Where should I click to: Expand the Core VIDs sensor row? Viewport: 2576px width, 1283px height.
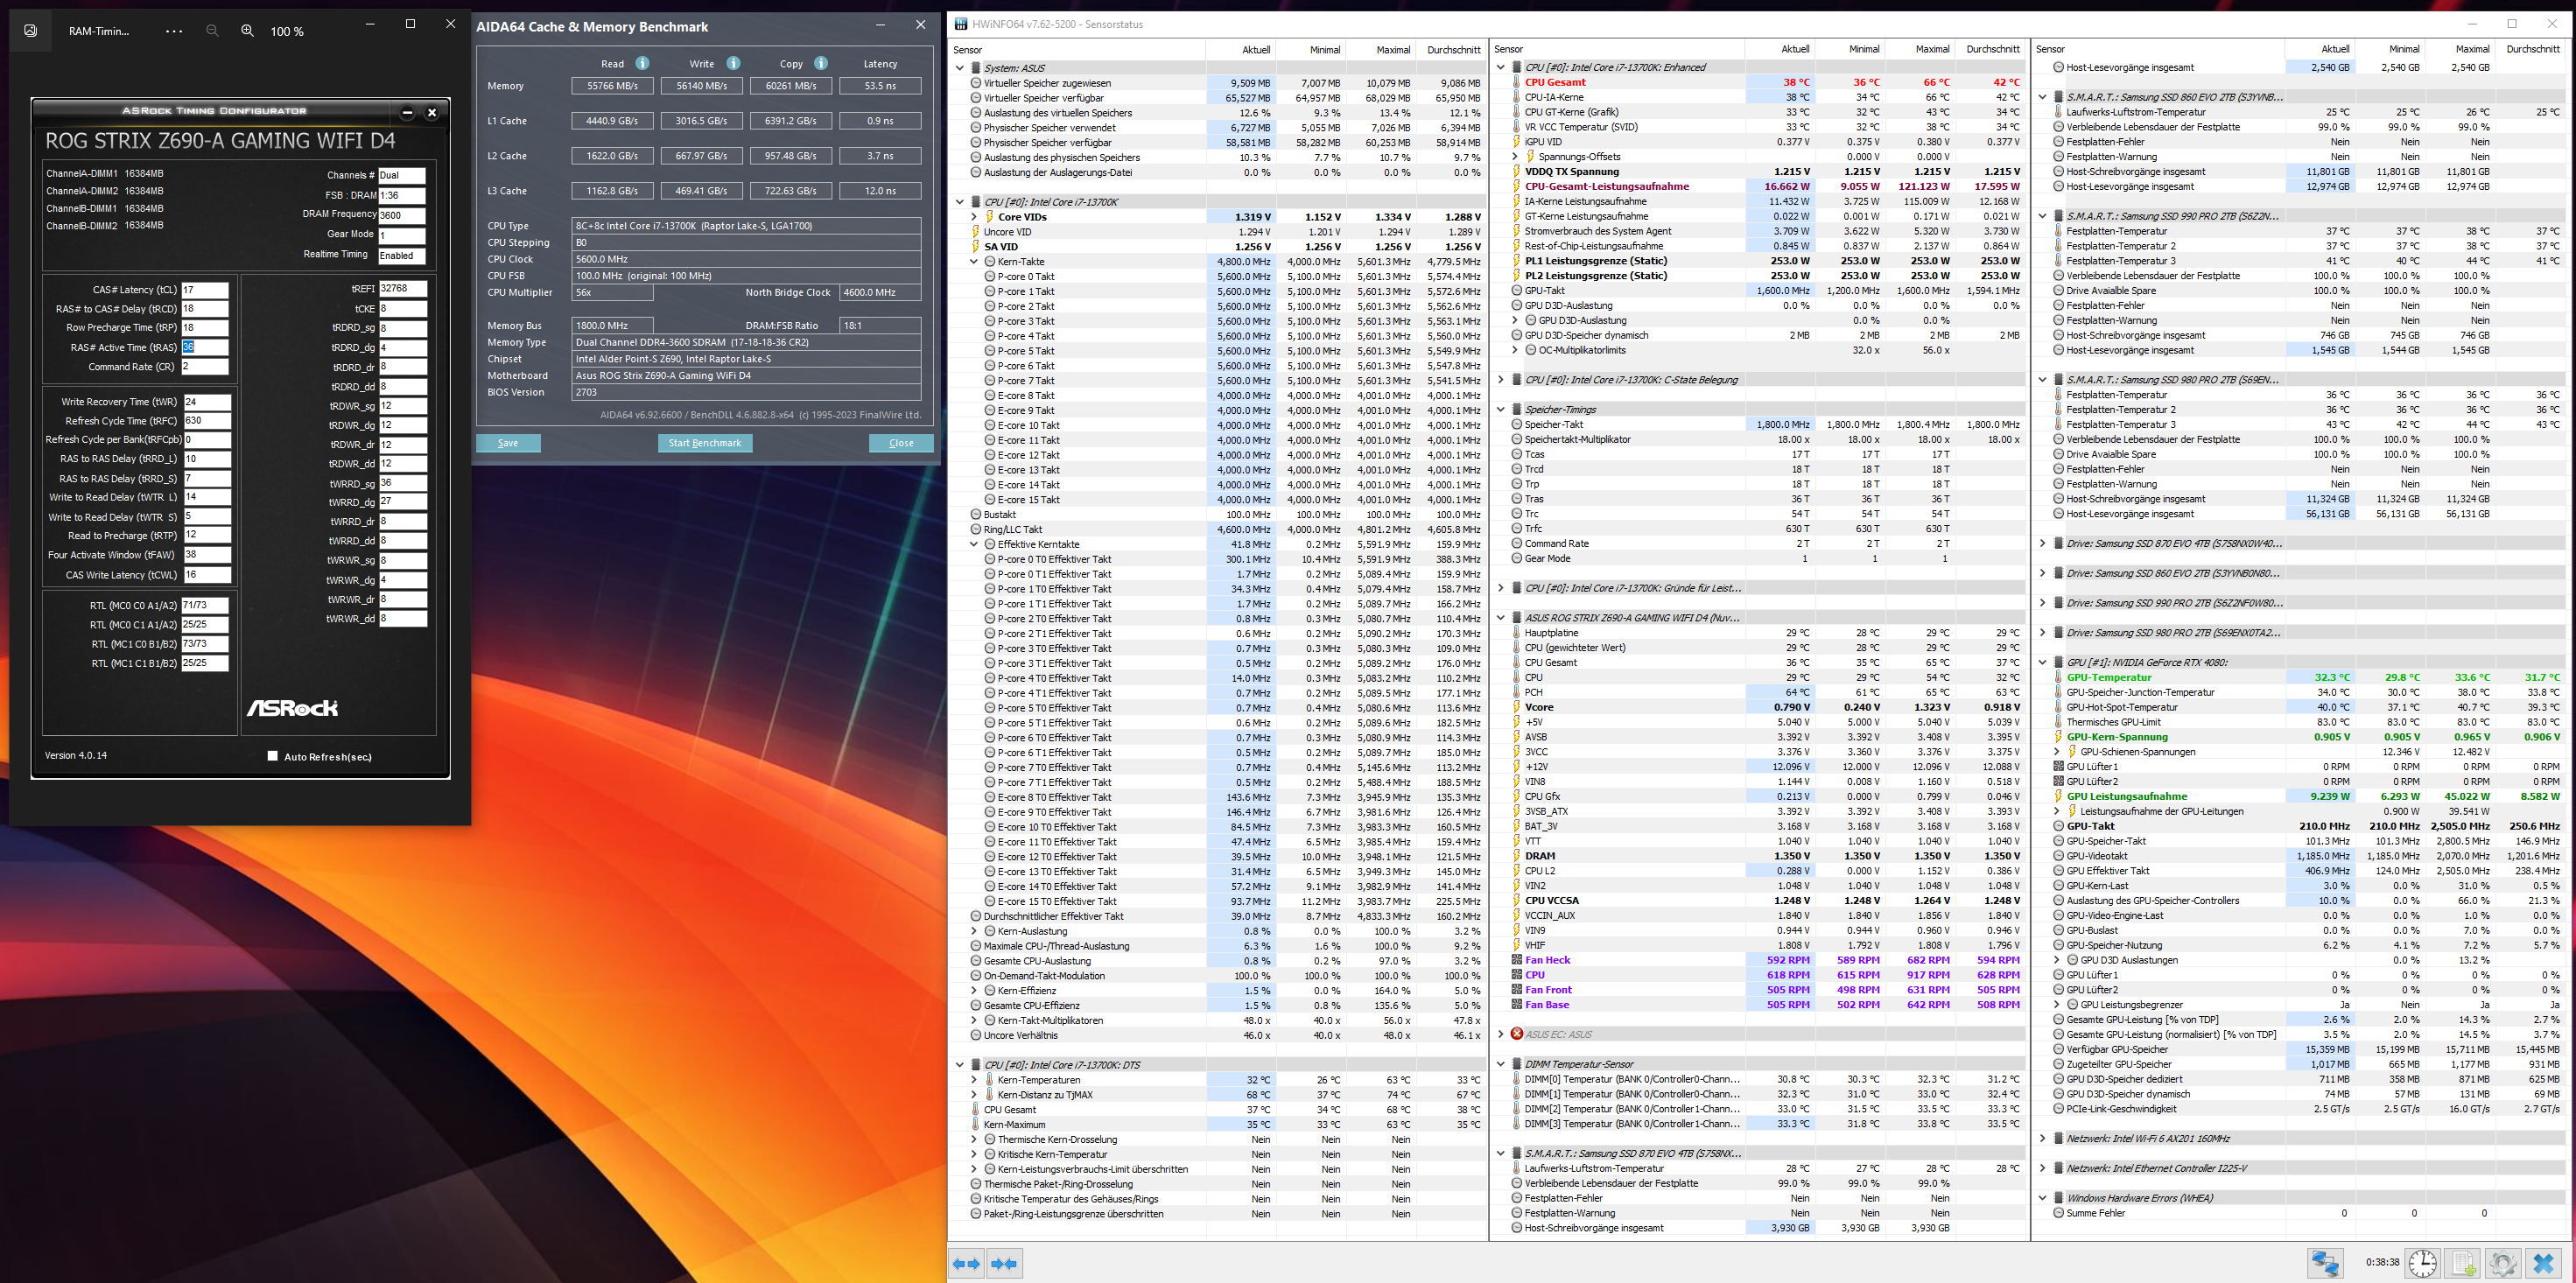pos(974,217)
